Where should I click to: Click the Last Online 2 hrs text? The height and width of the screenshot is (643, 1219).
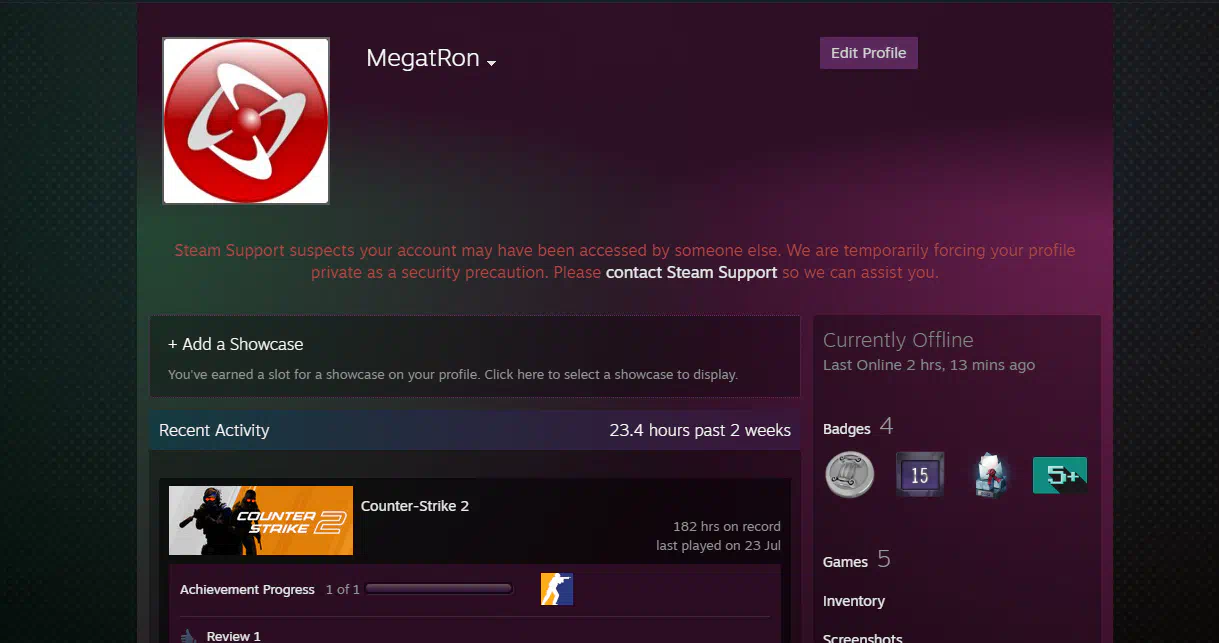(929, 365)
